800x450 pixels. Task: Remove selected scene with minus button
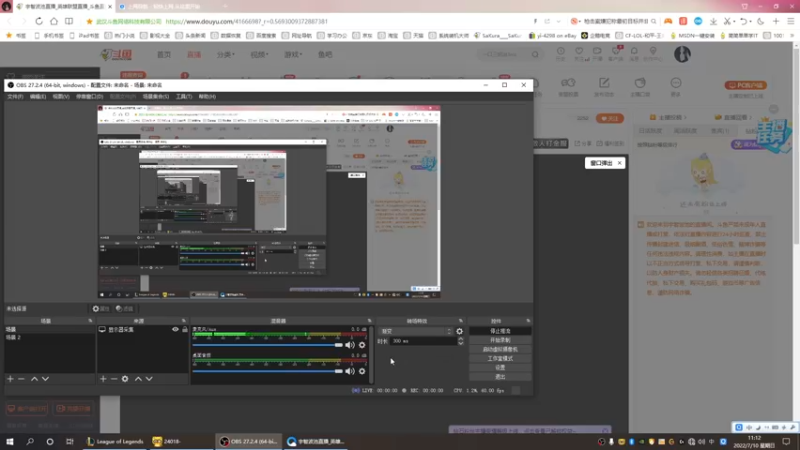[21, 379]
